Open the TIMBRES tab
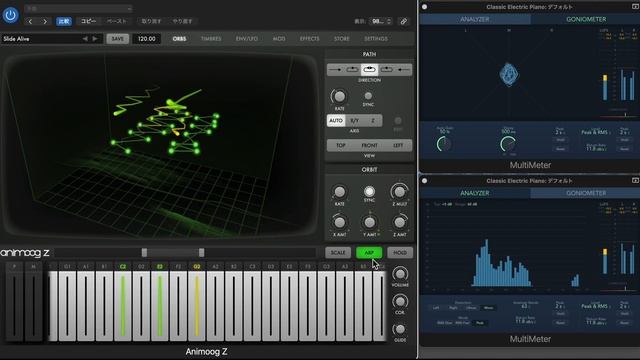640x360 pixels. click(211, 39)
